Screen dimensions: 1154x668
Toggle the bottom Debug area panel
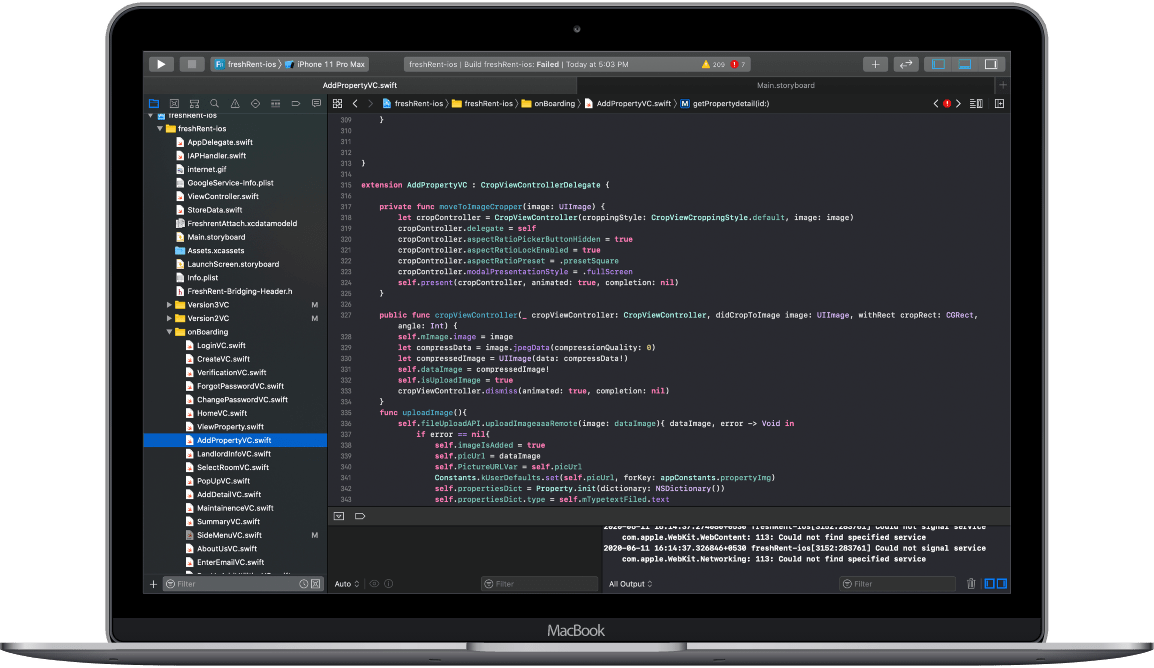(964, 64)
